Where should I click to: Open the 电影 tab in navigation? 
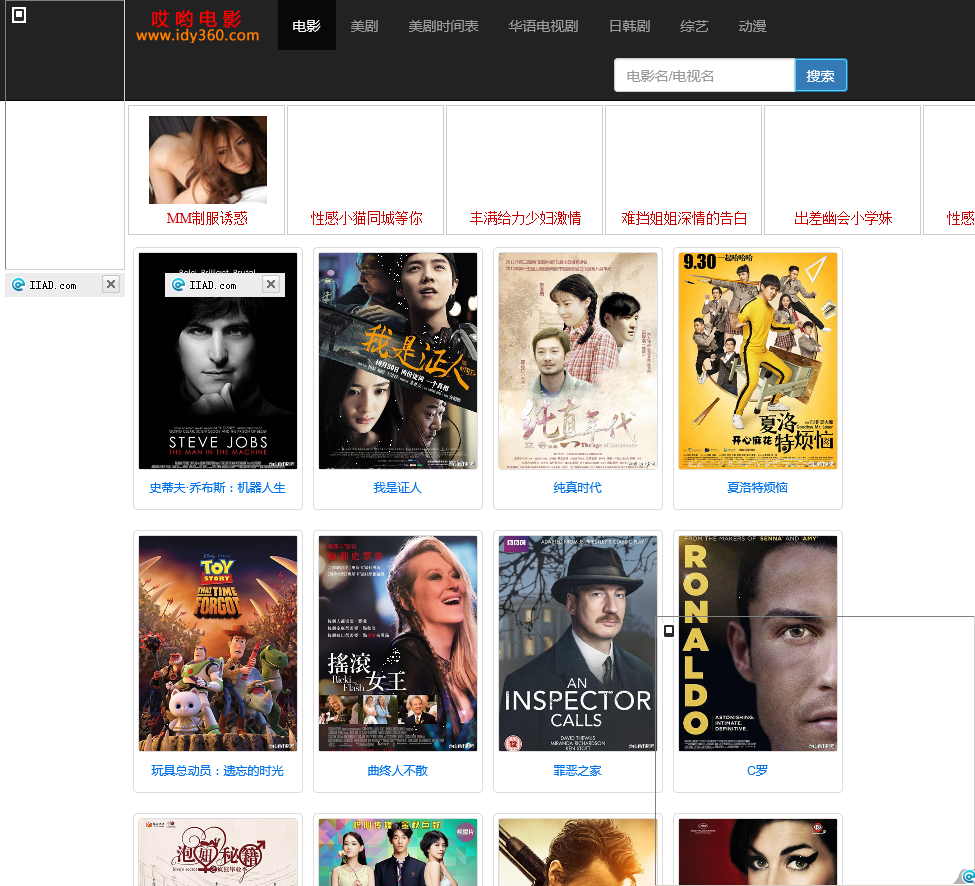point(307,25)
